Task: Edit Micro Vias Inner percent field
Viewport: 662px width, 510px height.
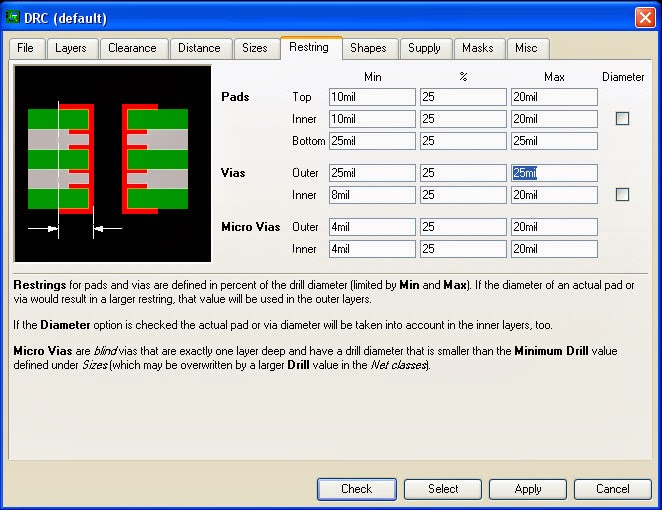Action: tap(463, 249)
